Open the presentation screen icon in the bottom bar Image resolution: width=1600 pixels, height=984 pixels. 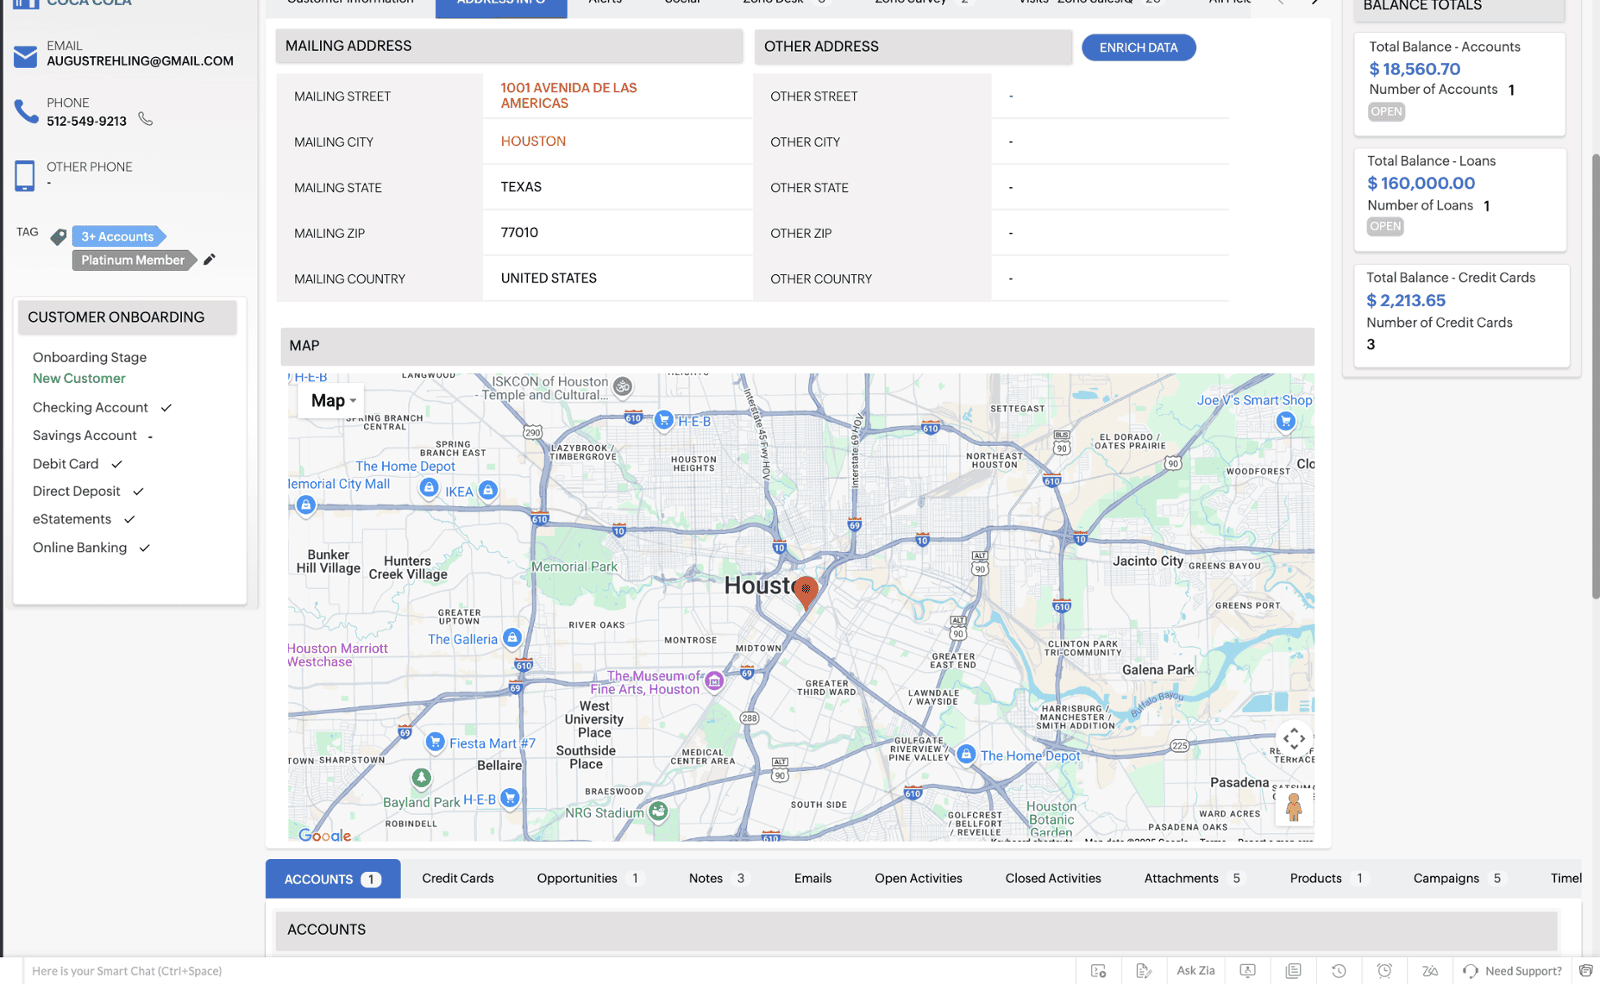(1247, 971)
